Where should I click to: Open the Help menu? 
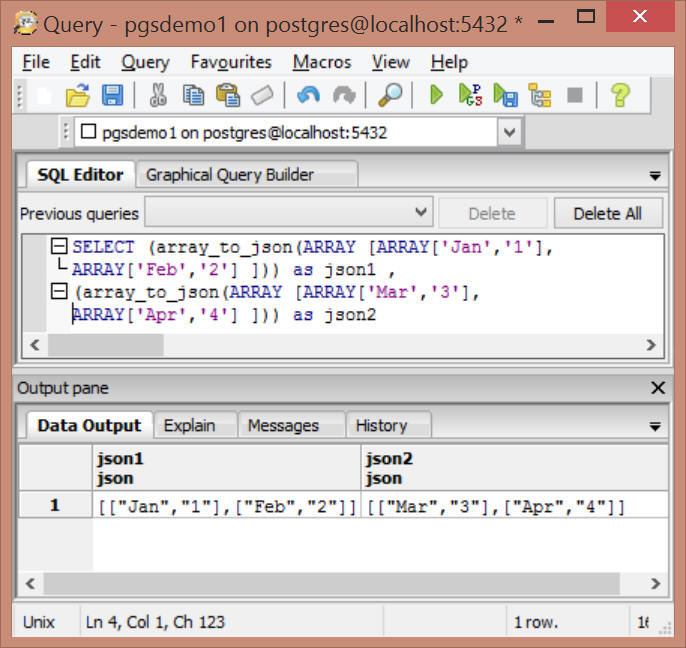point(449,63)
